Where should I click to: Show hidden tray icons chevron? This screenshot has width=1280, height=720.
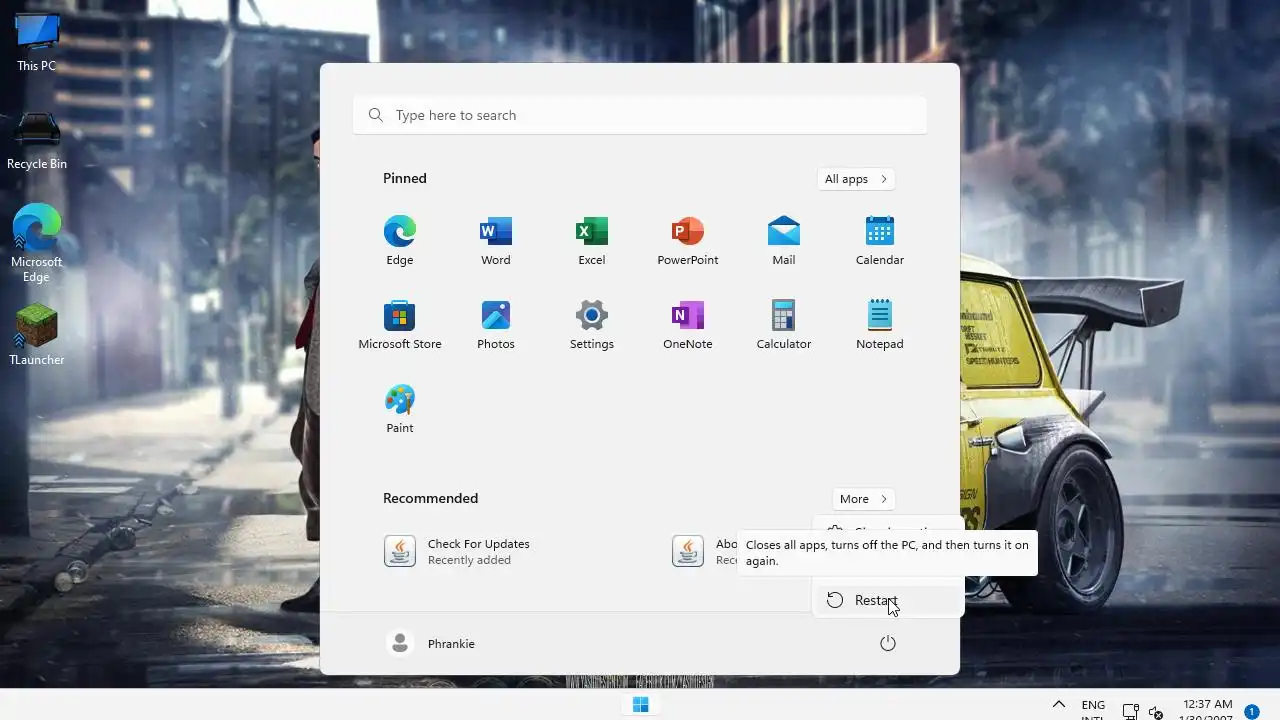[x=1059, y=705]
